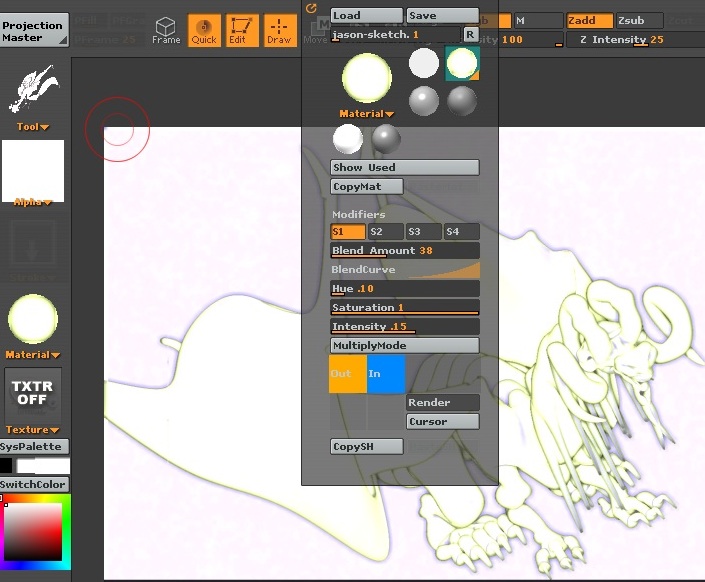This screenshot has width=705, height=582.
Task: Toggle the Quick 3D edit icon
Action: click(x=204, y=31)
